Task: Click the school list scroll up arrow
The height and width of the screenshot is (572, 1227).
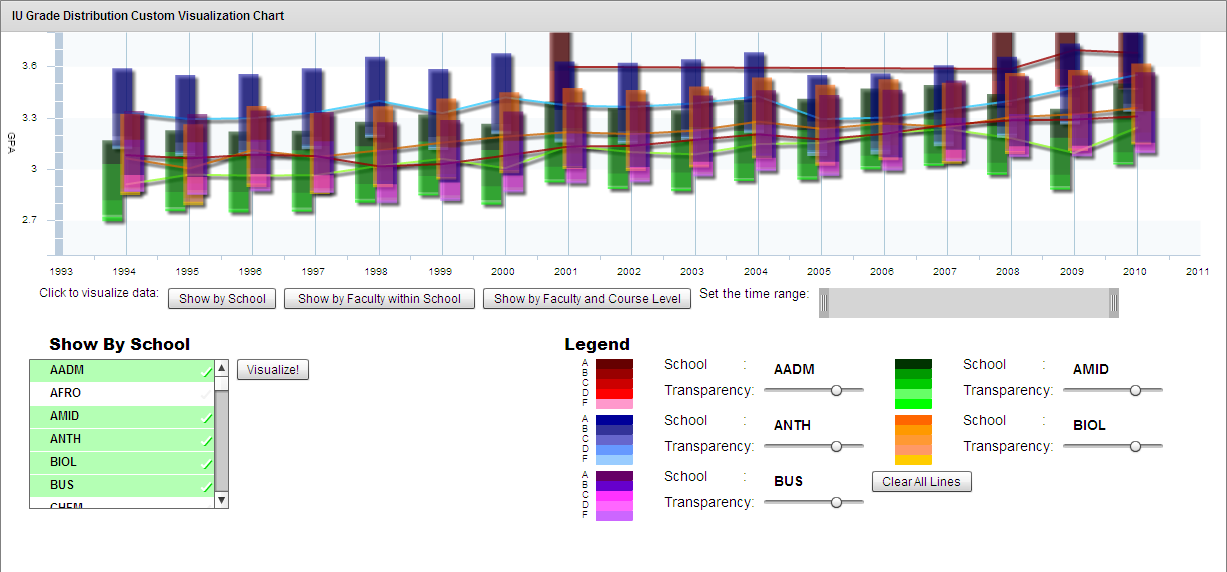Action: click(222, 367)
